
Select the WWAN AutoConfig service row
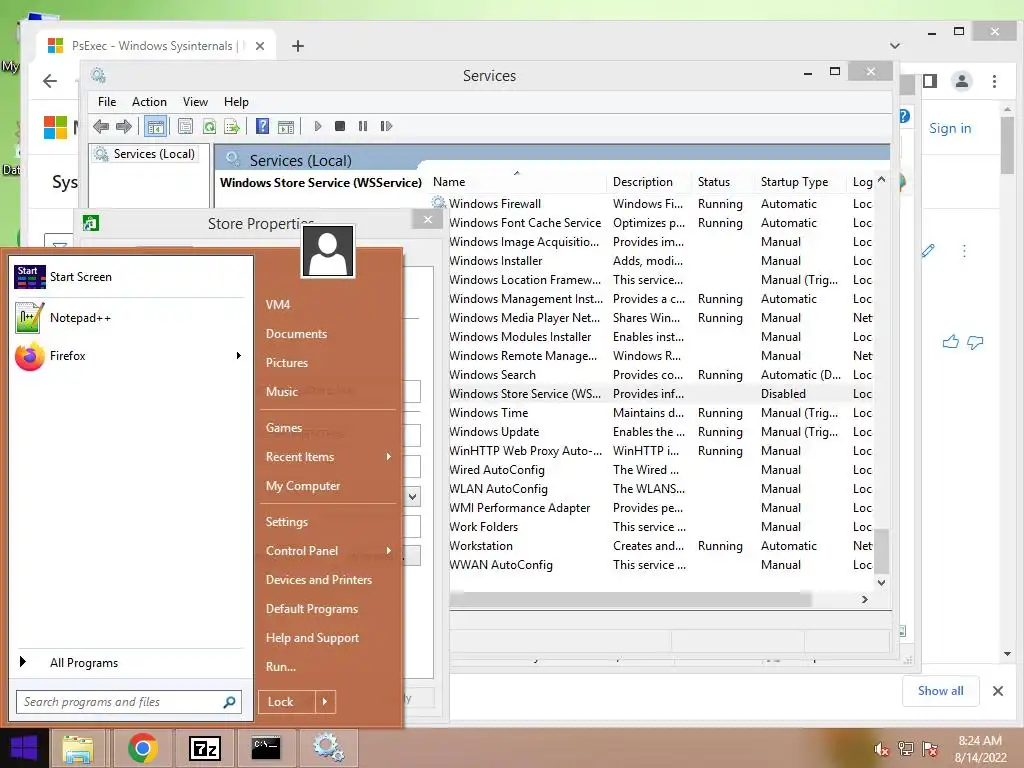(x=660, y=565)
